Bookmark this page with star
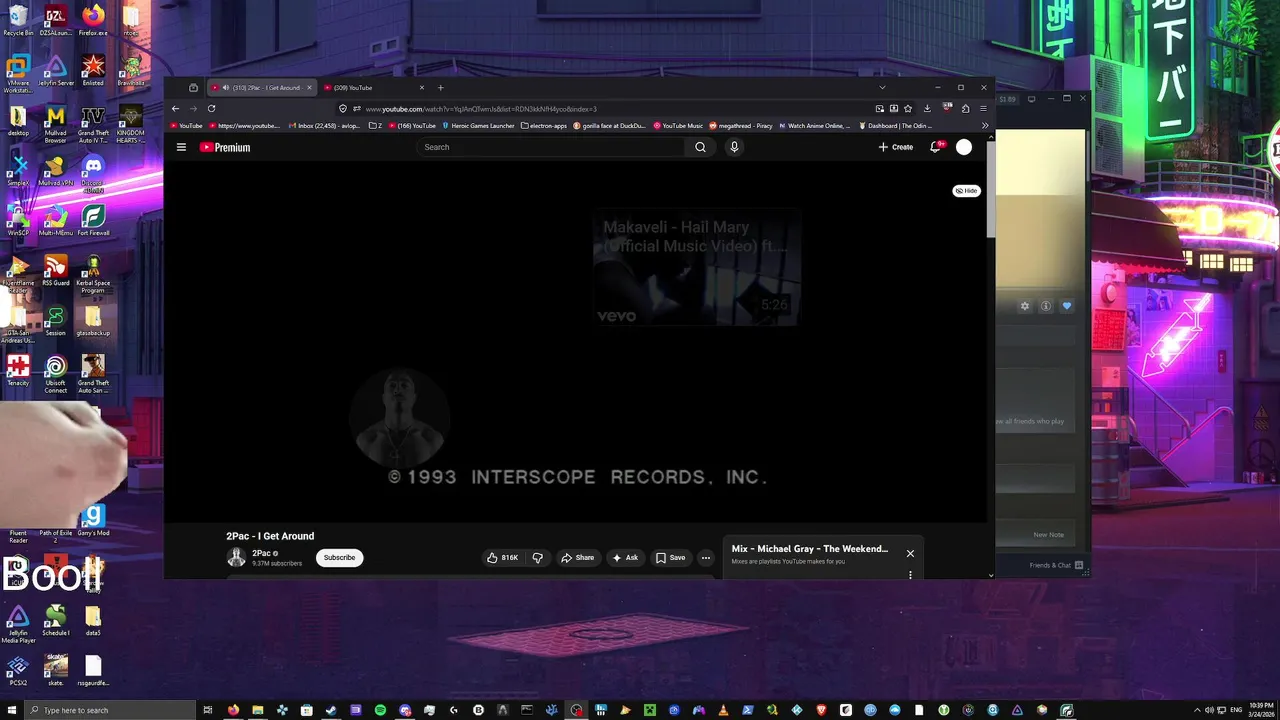Image resolution: width=1280 pixels, height=720 pixels. coord(908,108)
